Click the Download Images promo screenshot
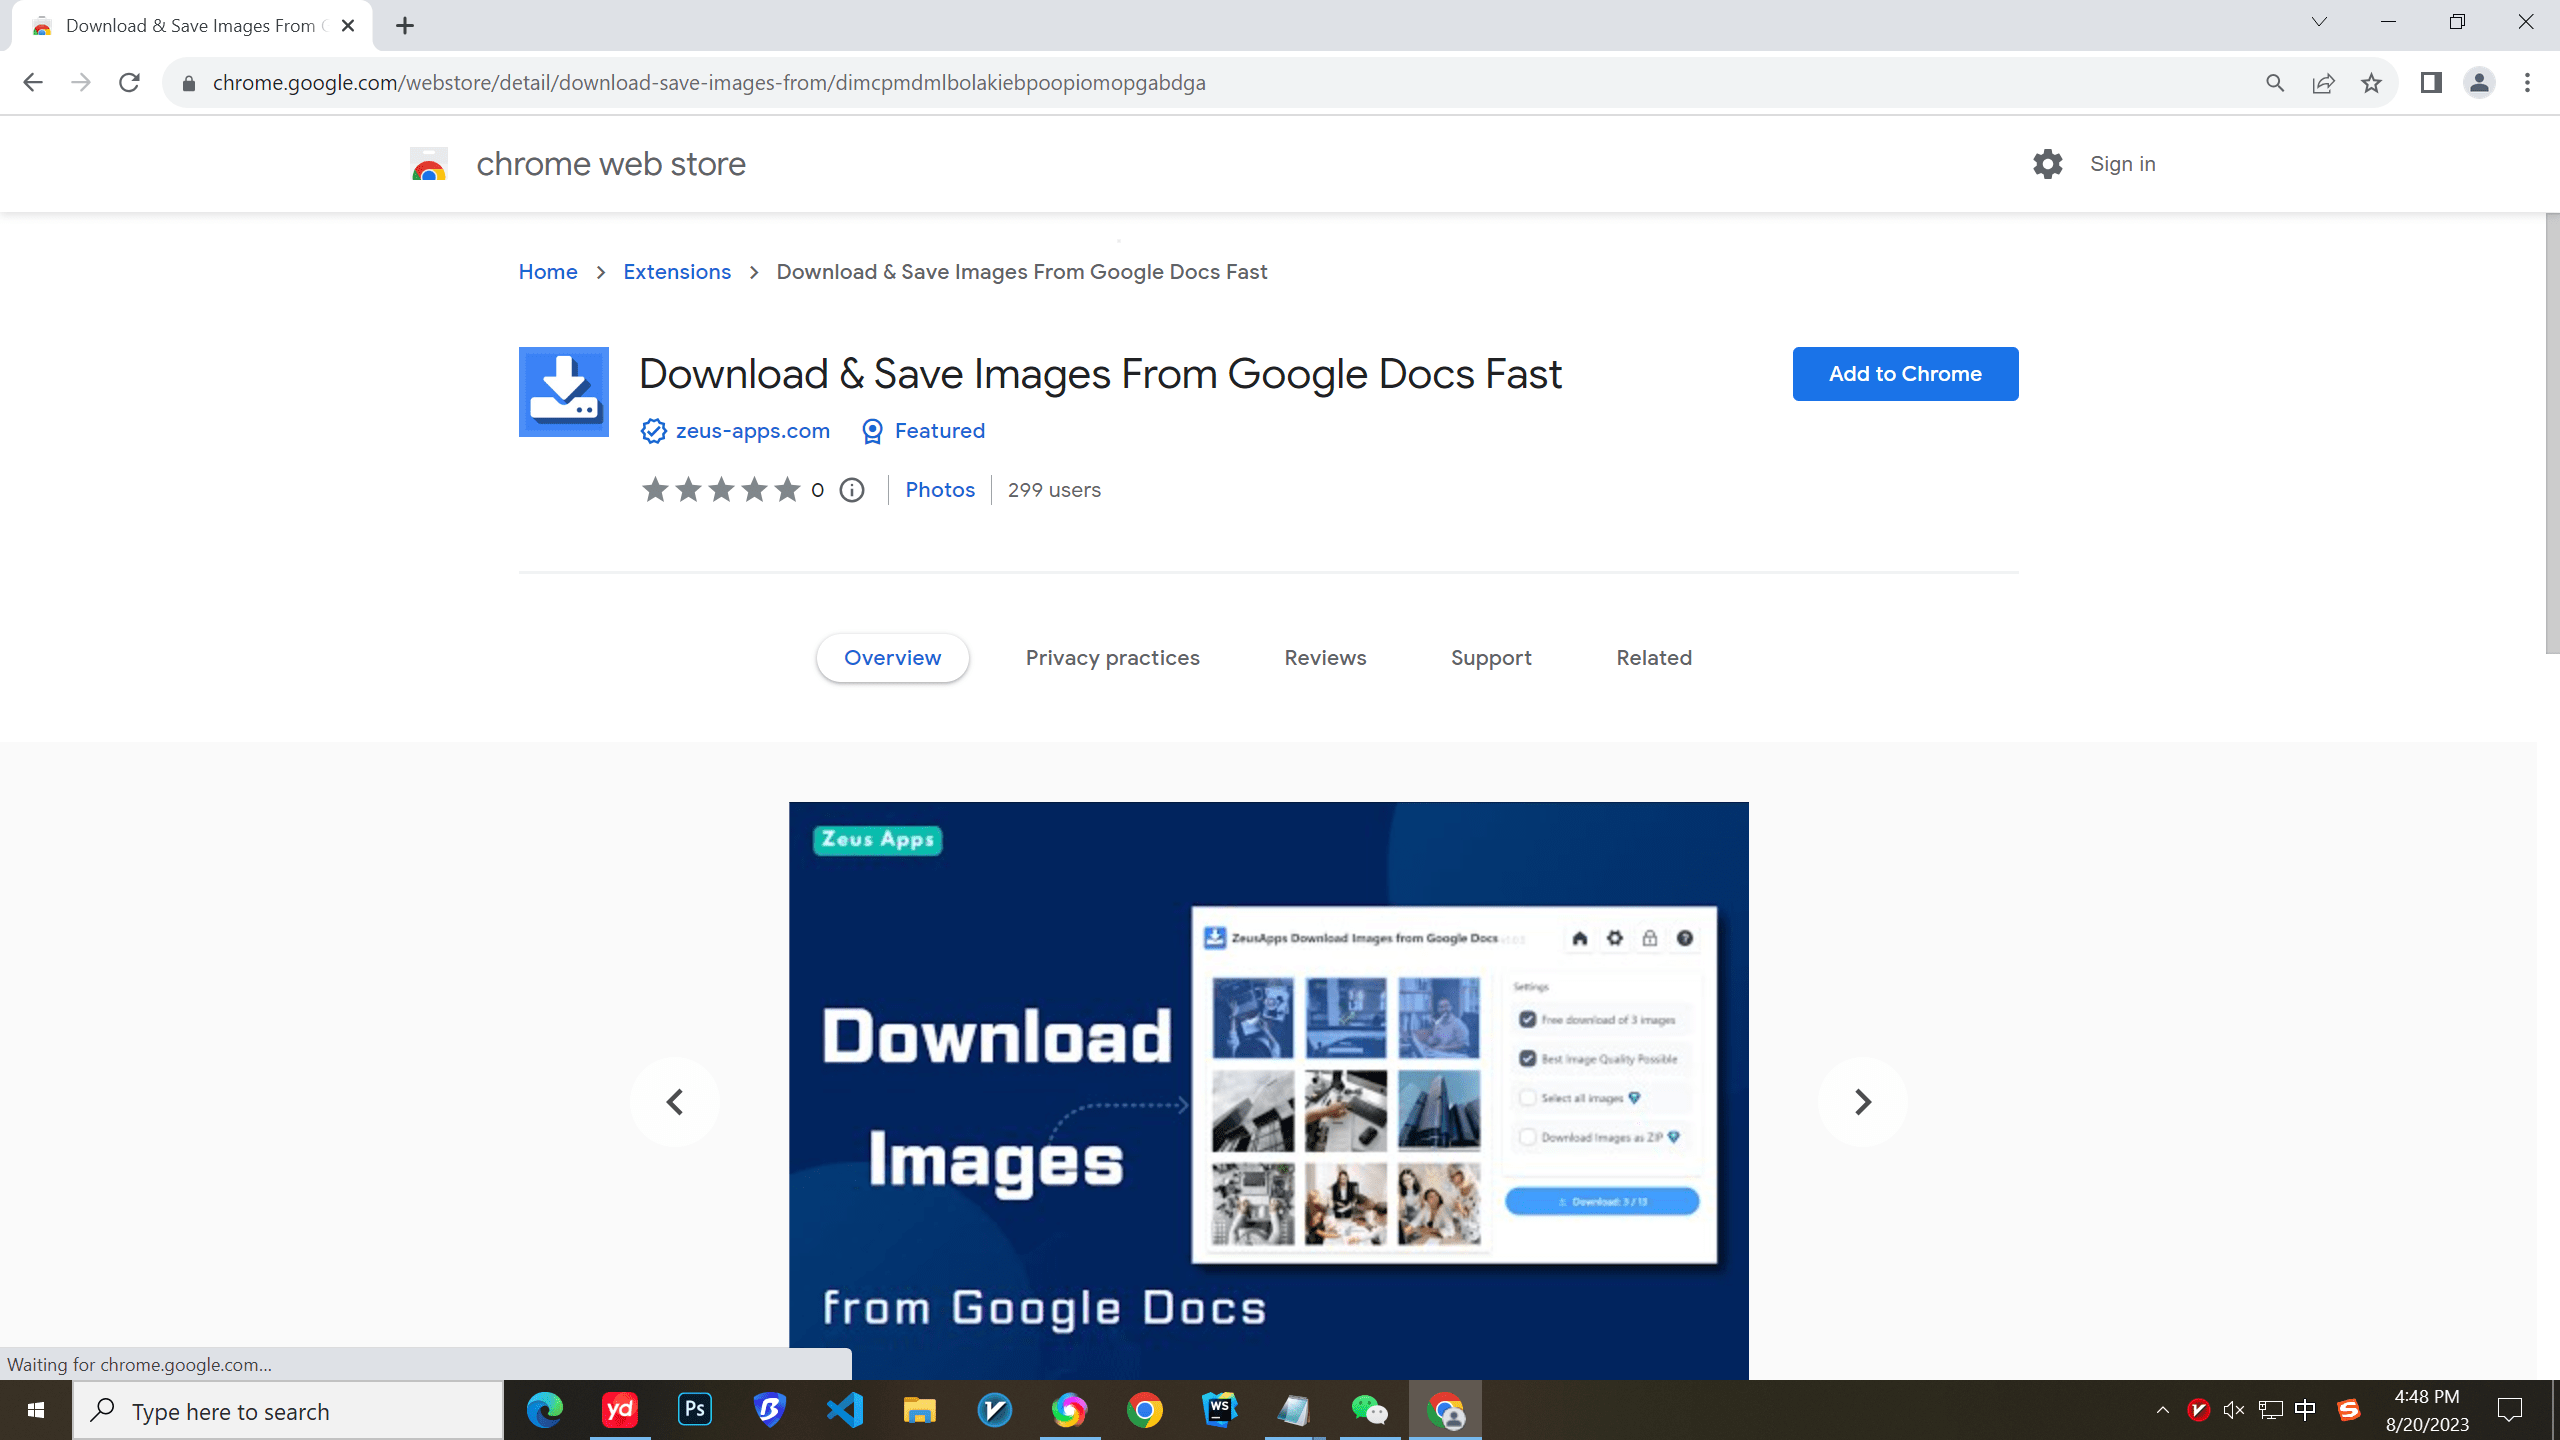2560x1440 pixels. (1268, 1091)
